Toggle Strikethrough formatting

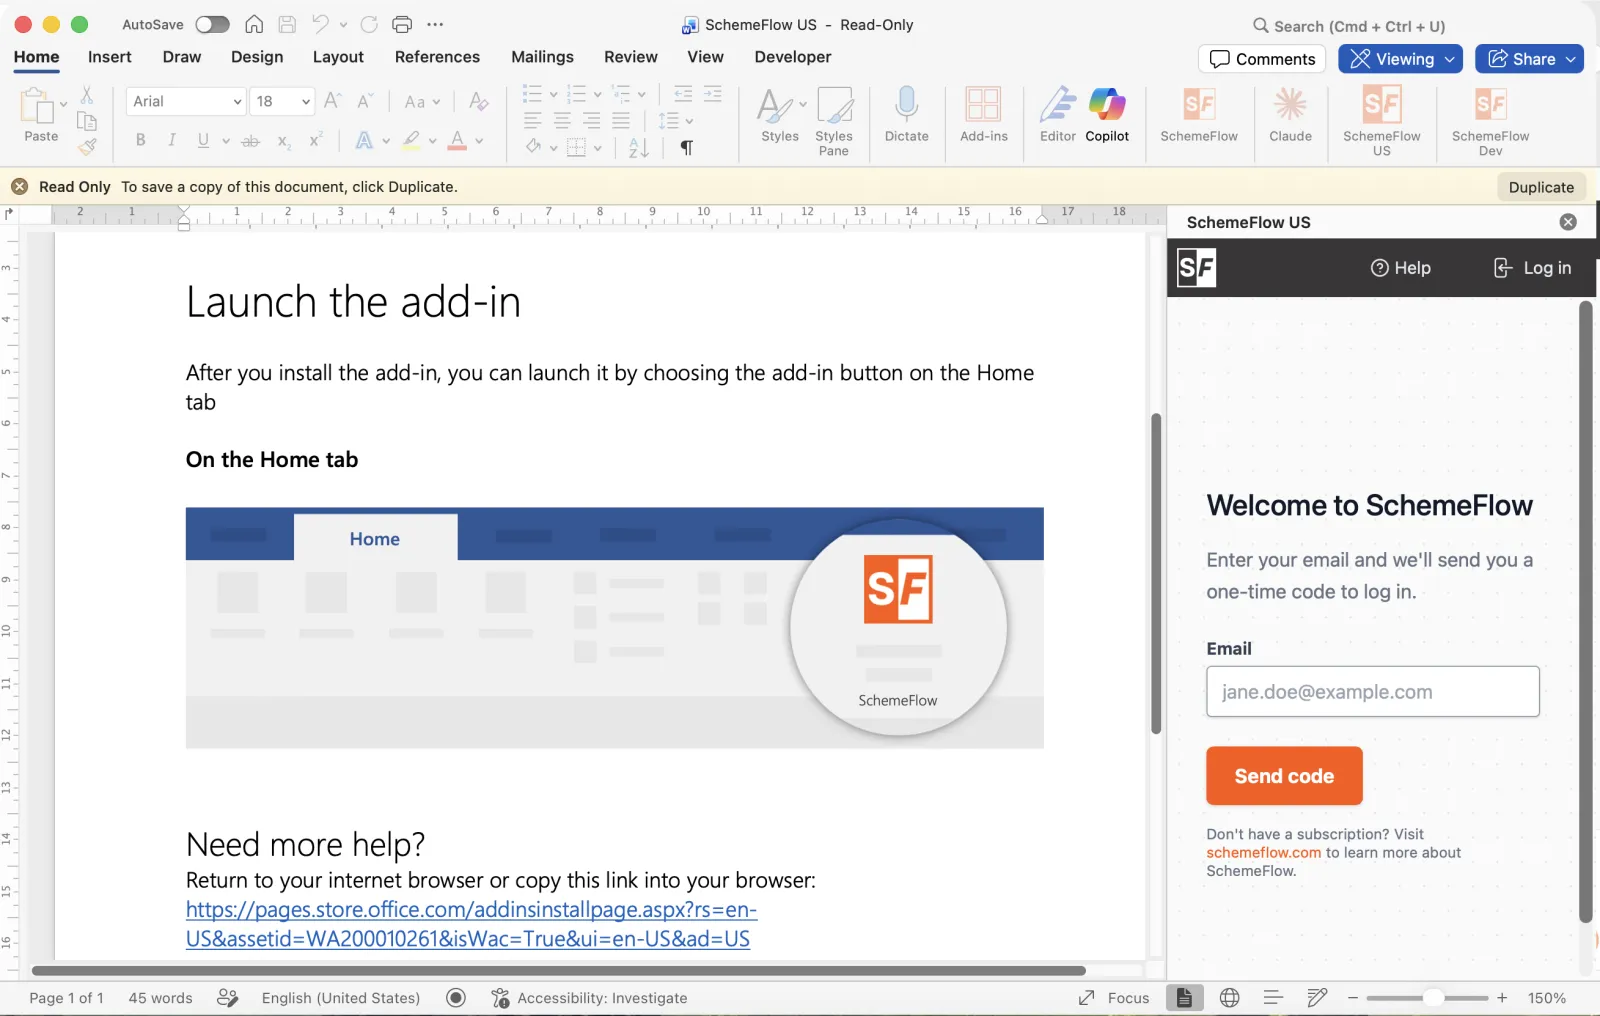coord(251,141)
